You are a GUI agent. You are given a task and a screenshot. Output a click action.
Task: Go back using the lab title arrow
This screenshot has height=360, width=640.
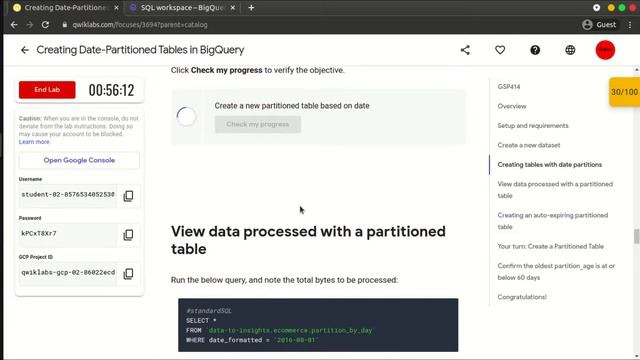point(25,50)
